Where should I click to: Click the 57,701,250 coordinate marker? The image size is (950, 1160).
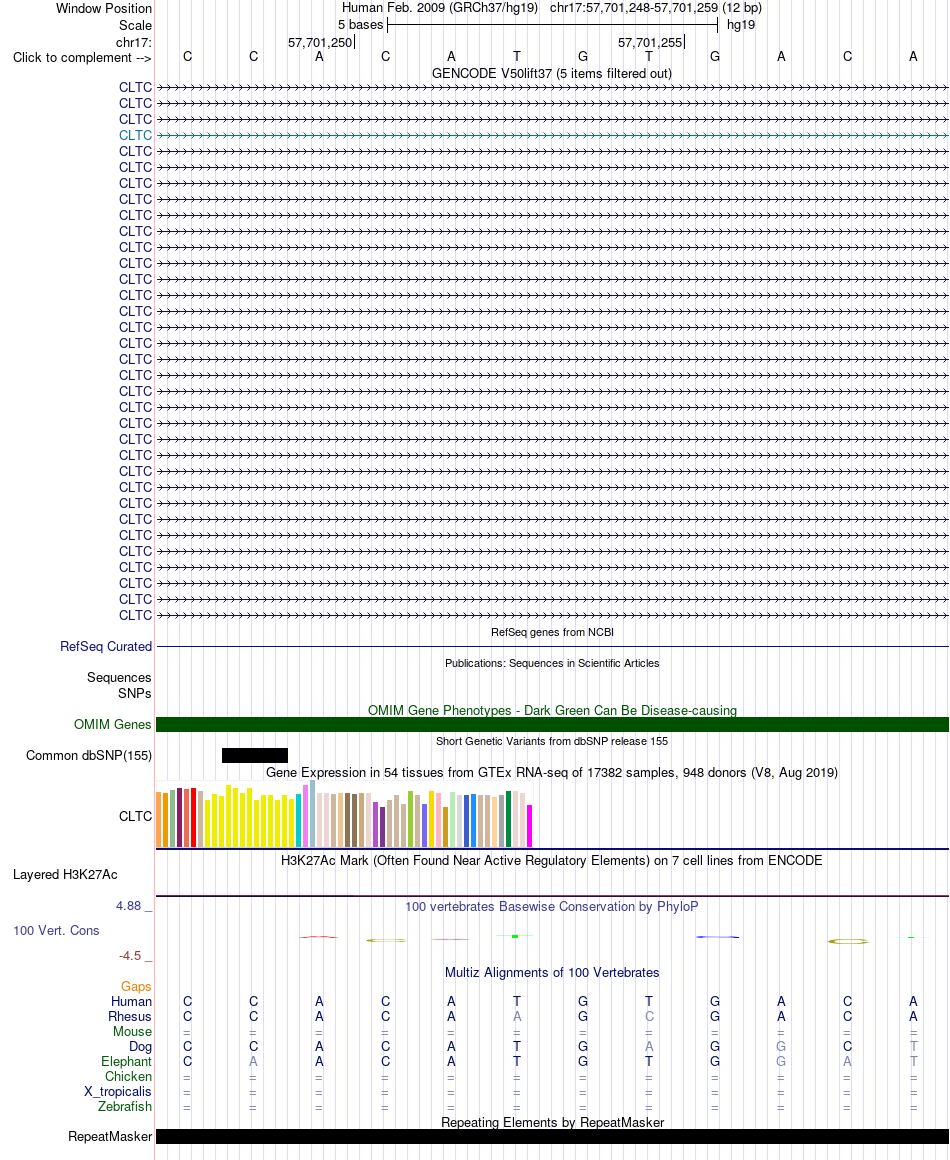320,43
